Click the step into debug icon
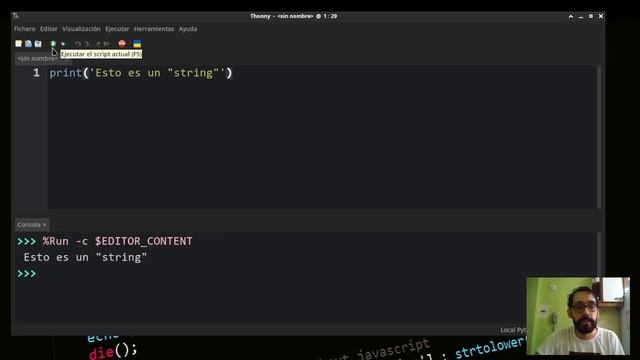Viewport: 640px width, 360px height. pyautogui.click(x=87, y=44)
